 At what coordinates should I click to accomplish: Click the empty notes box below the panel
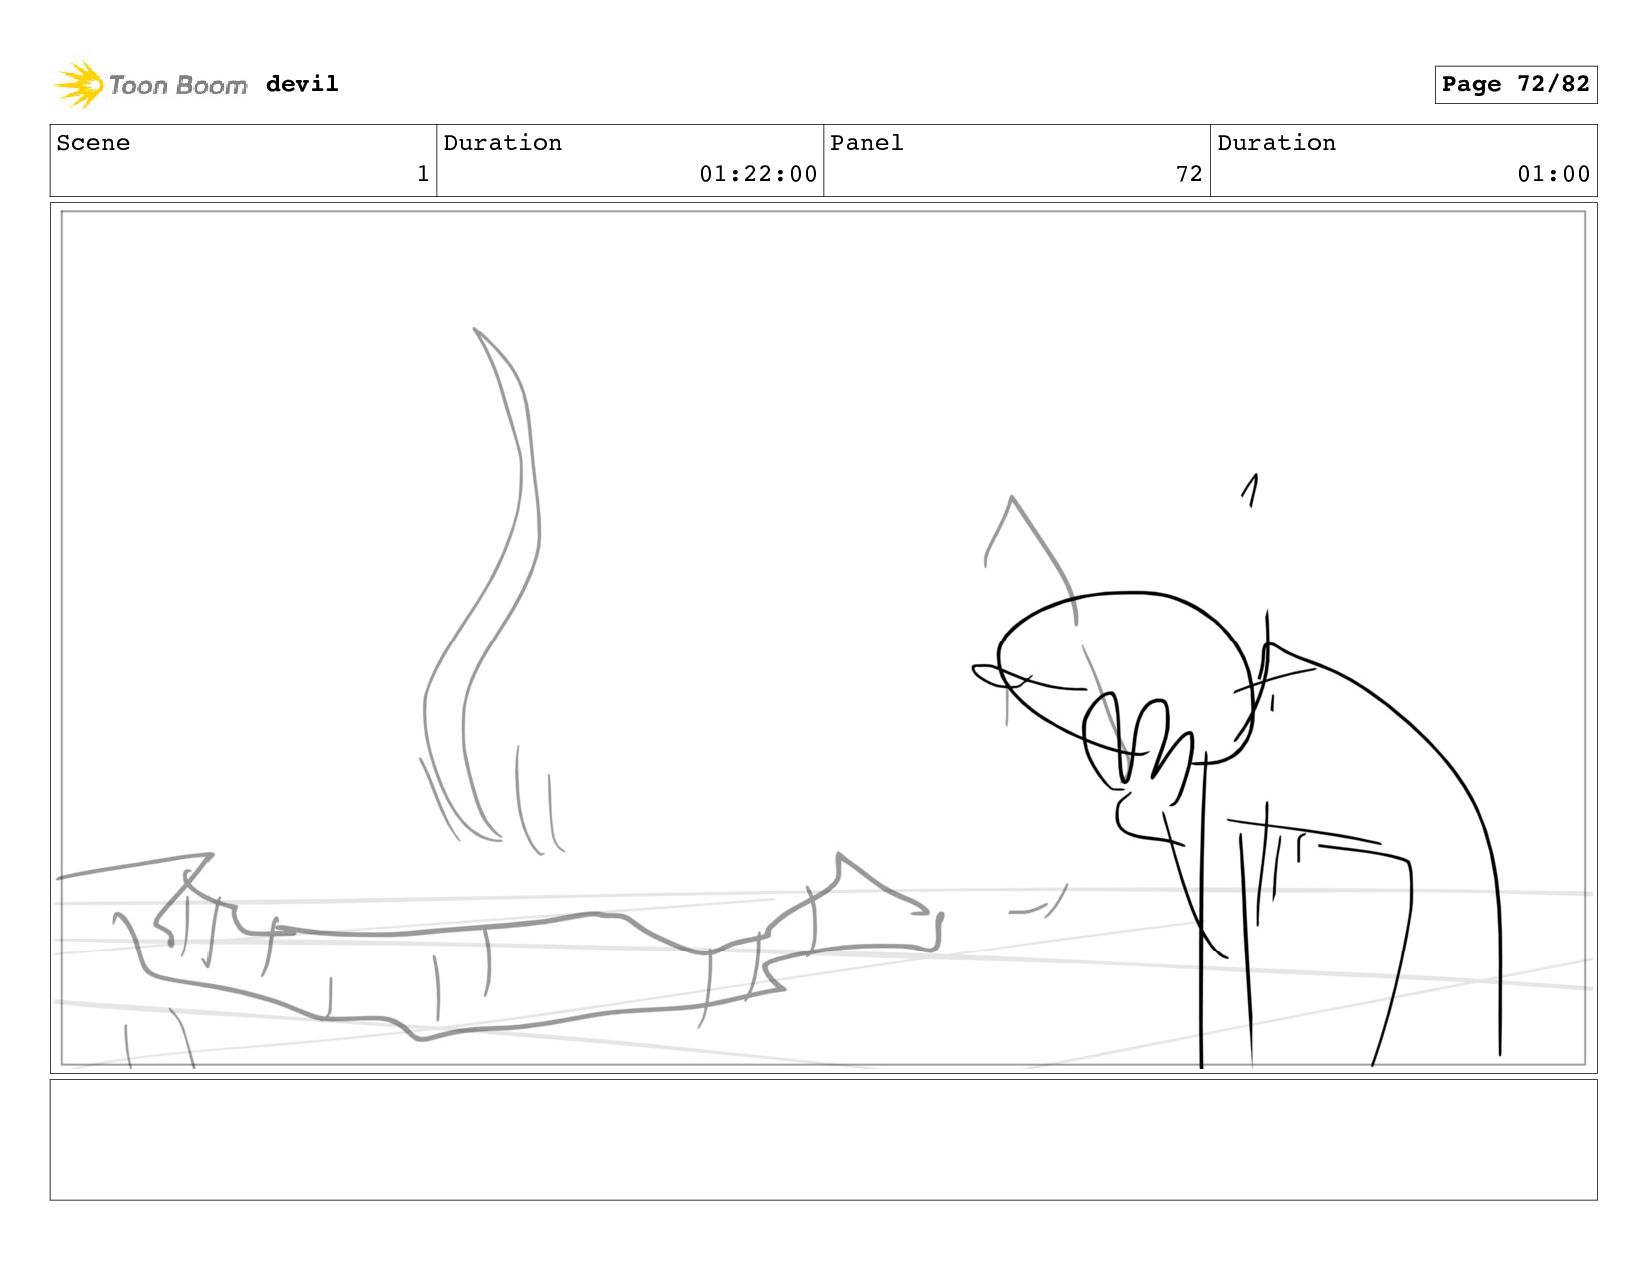[x=823, y=1140]
